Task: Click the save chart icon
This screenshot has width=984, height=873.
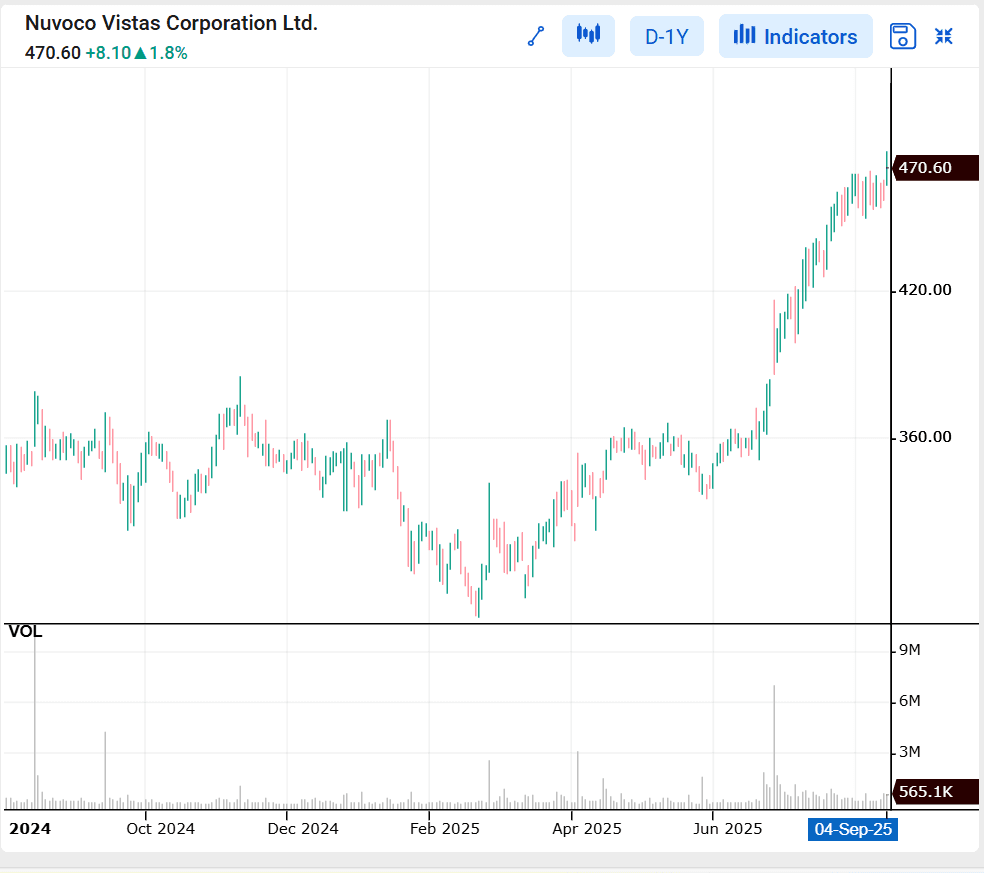Action: (902, 36)
